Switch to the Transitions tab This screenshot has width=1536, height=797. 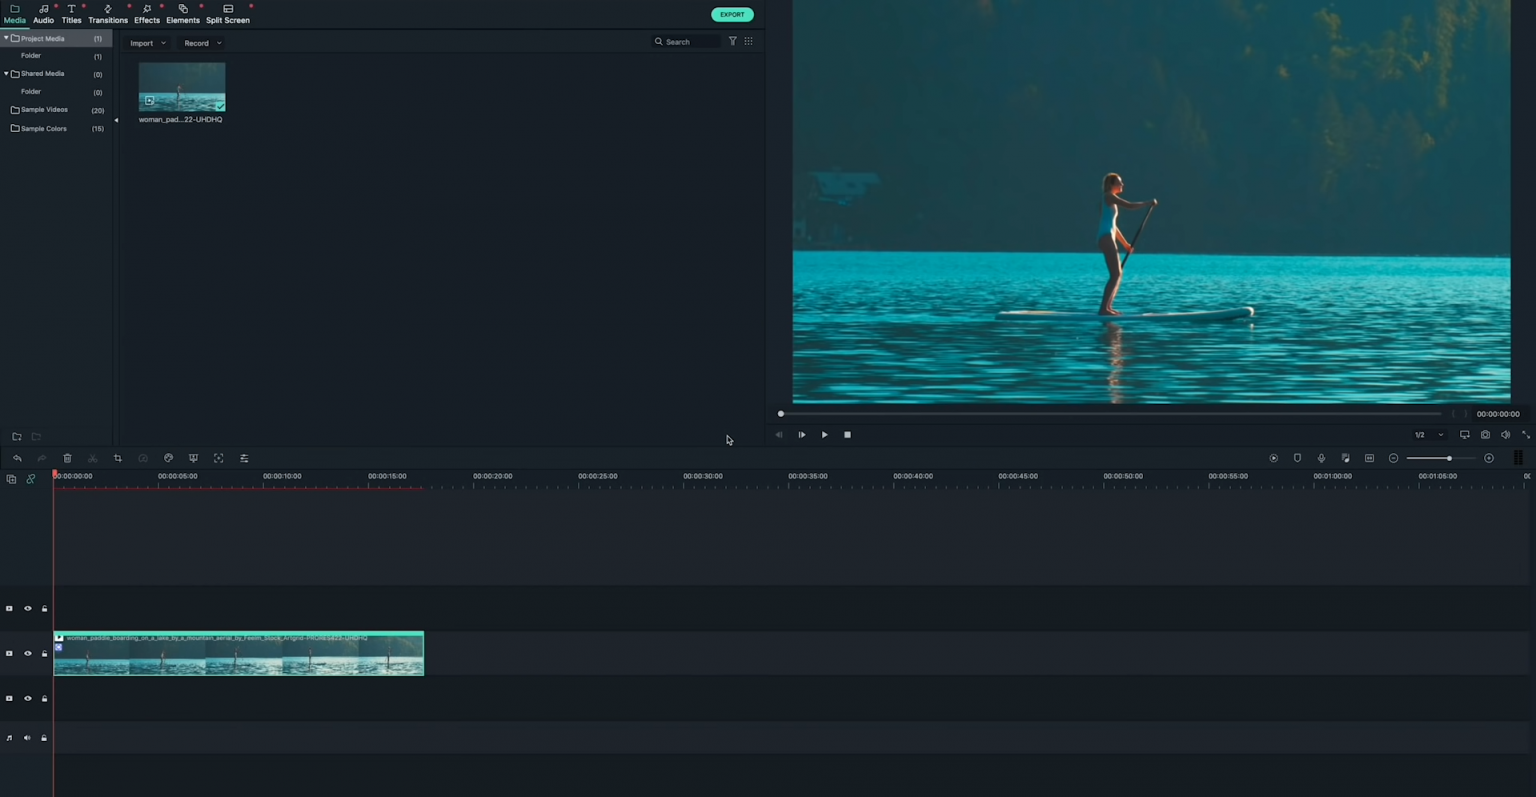108,14
